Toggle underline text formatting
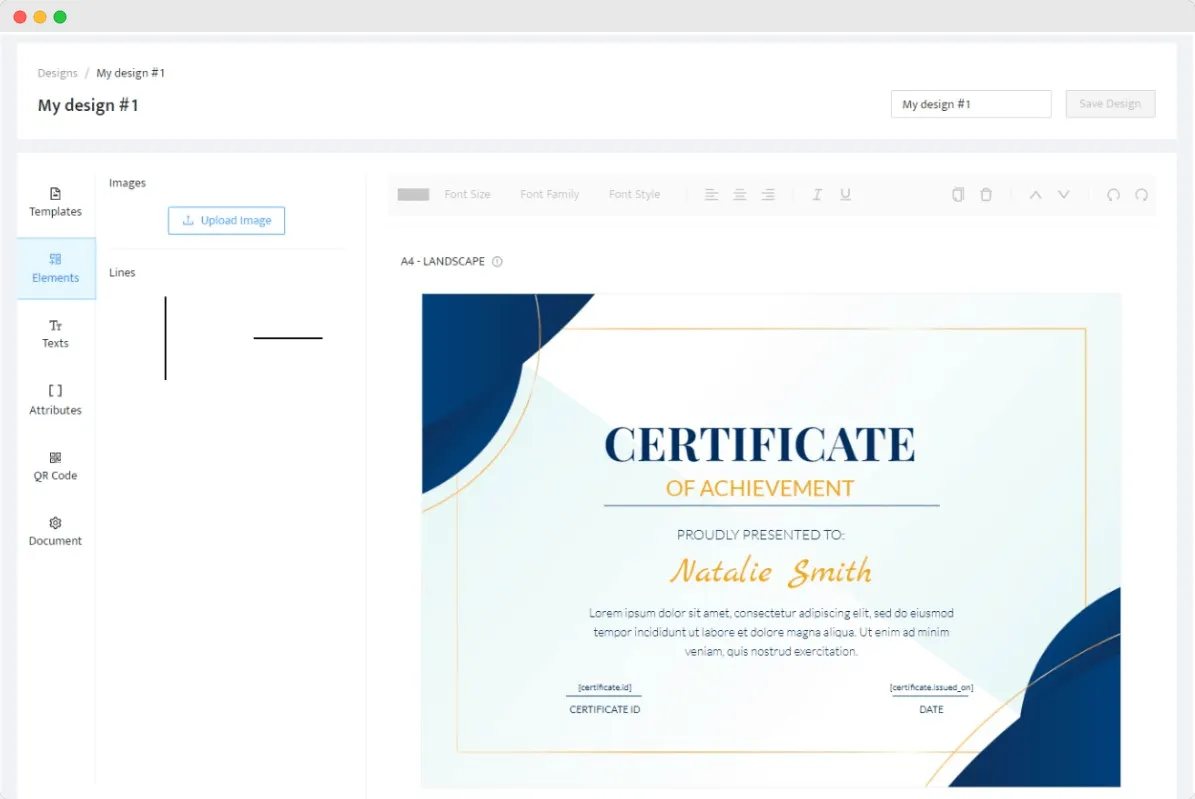1195x799 pixels. tap(845, 194)
